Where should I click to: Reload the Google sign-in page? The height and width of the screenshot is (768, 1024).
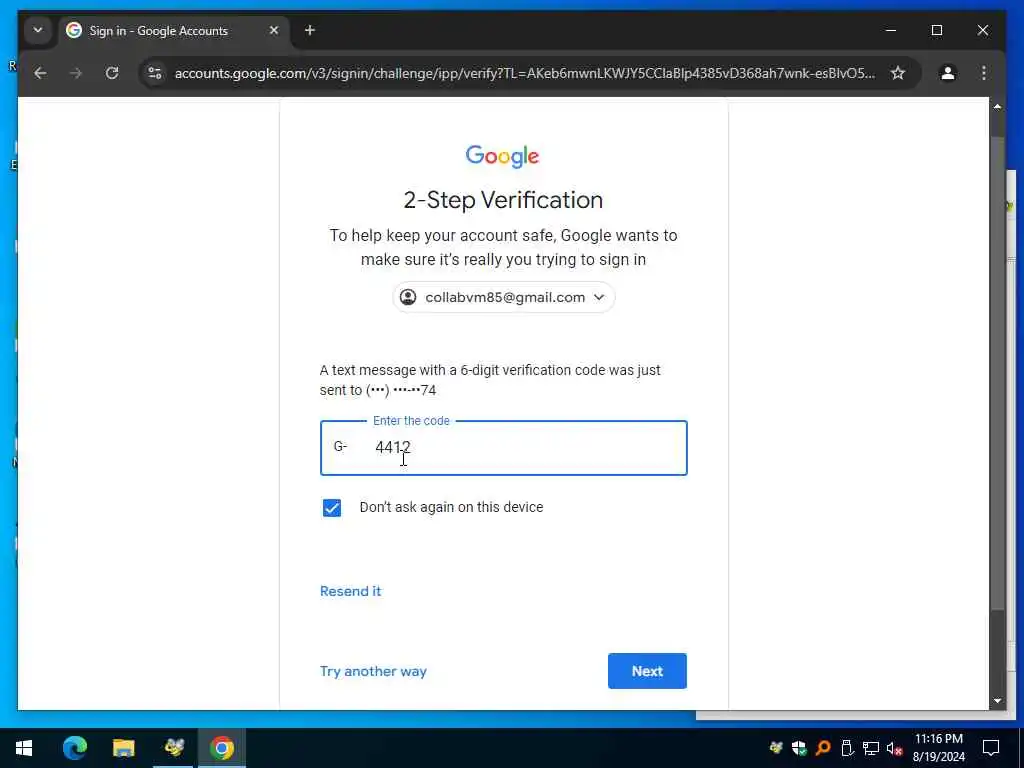tap(112, 73)
